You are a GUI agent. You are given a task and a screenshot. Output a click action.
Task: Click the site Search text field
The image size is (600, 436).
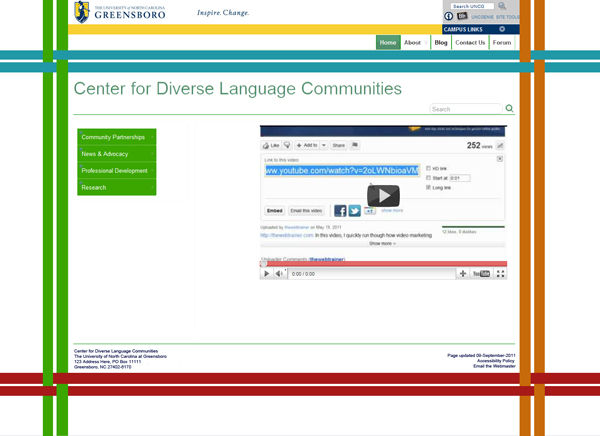(466, 109)
